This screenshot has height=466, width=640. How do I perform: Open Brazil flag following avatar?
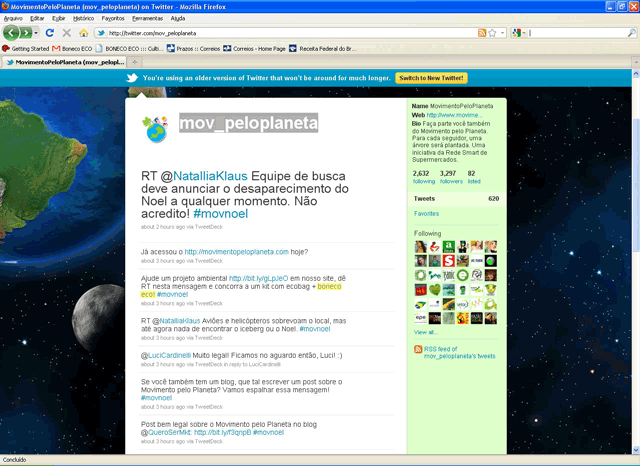420,304
